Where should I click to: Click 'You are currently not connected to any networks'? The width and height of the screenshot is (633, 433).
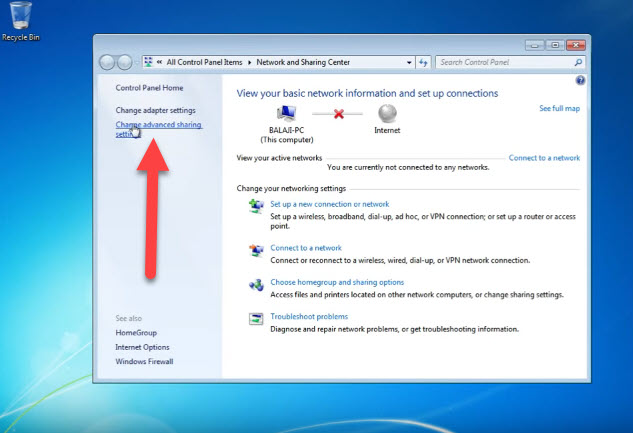click(408, 167)
